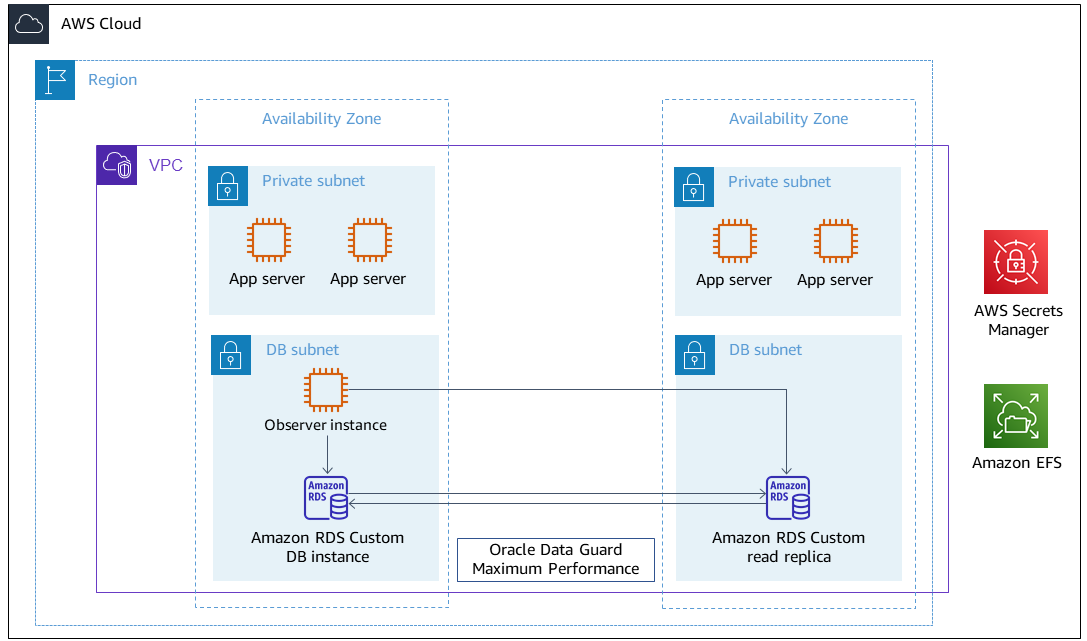Screen dimensions: 1087x641
Task: Click the purple VPC icon
Action: (118, 165)
